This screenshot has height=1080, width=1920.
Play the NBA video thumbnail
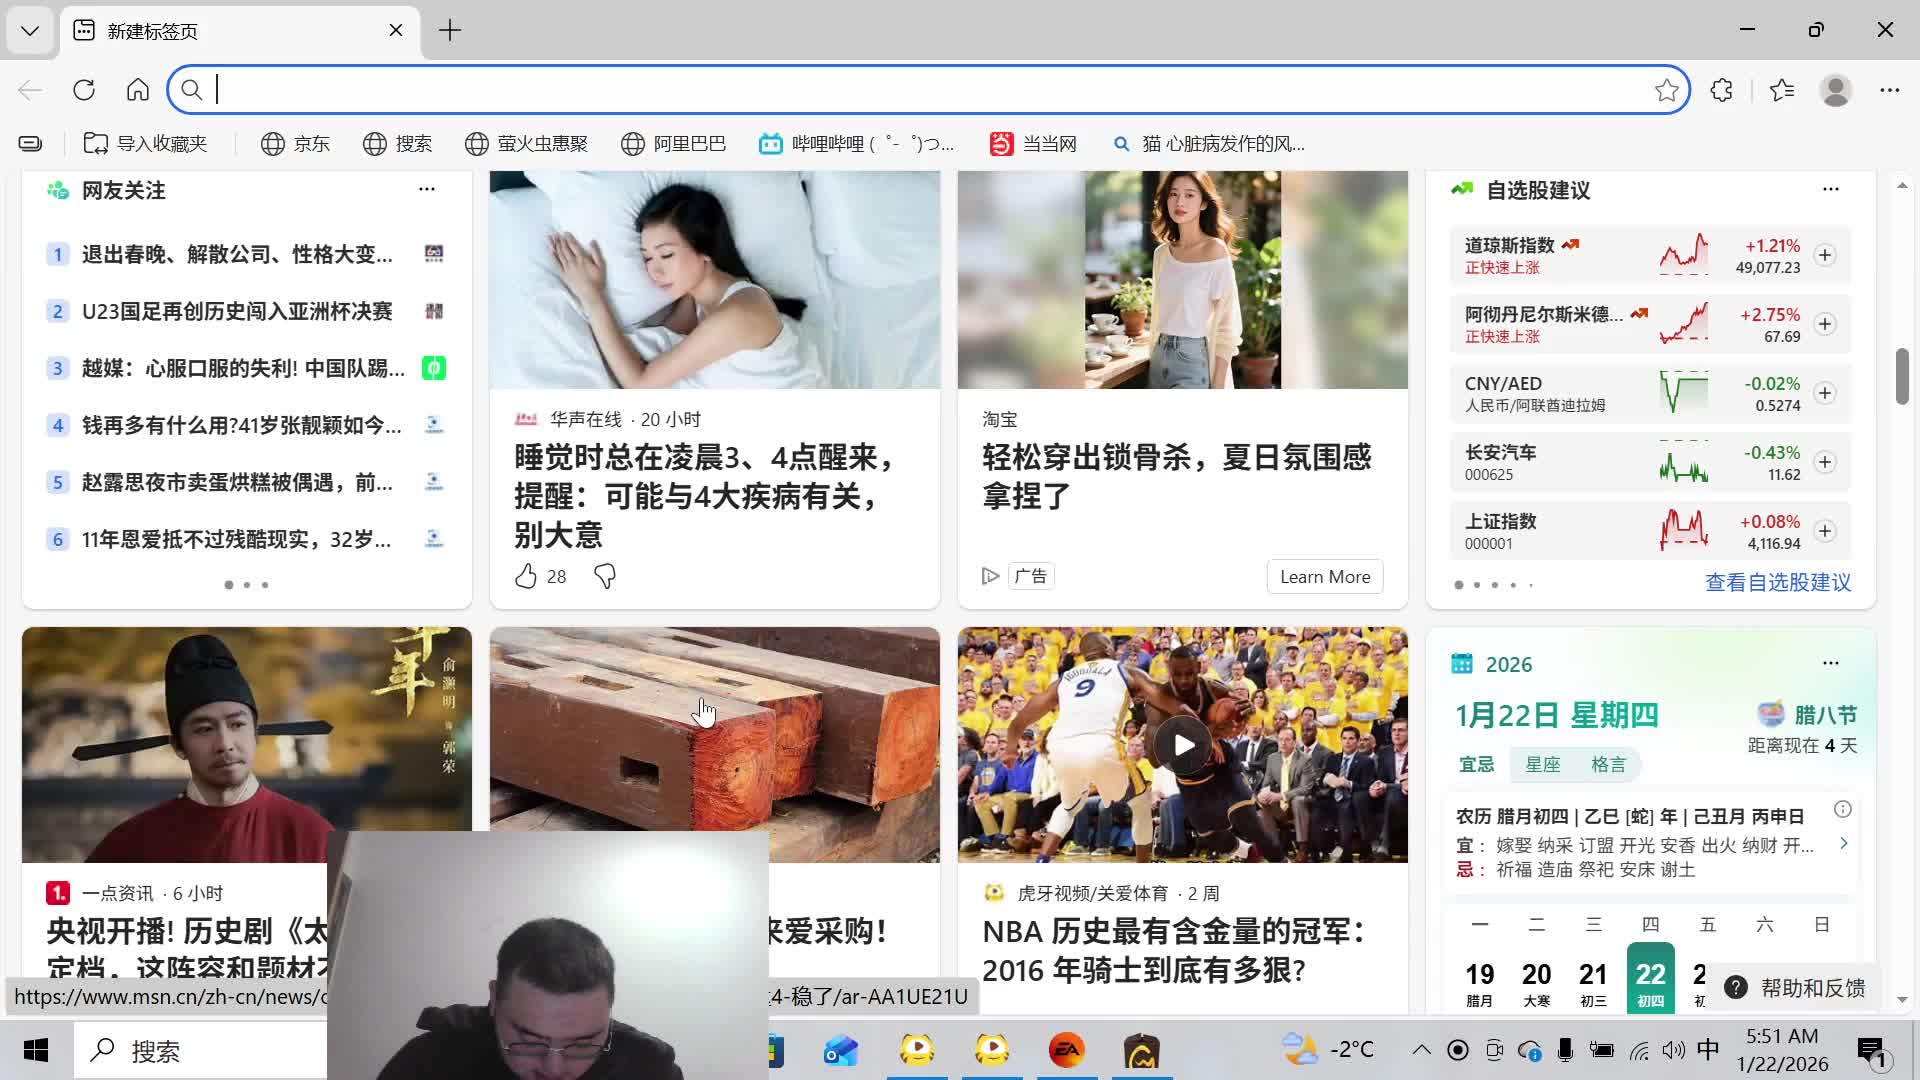pos(1183,745)
